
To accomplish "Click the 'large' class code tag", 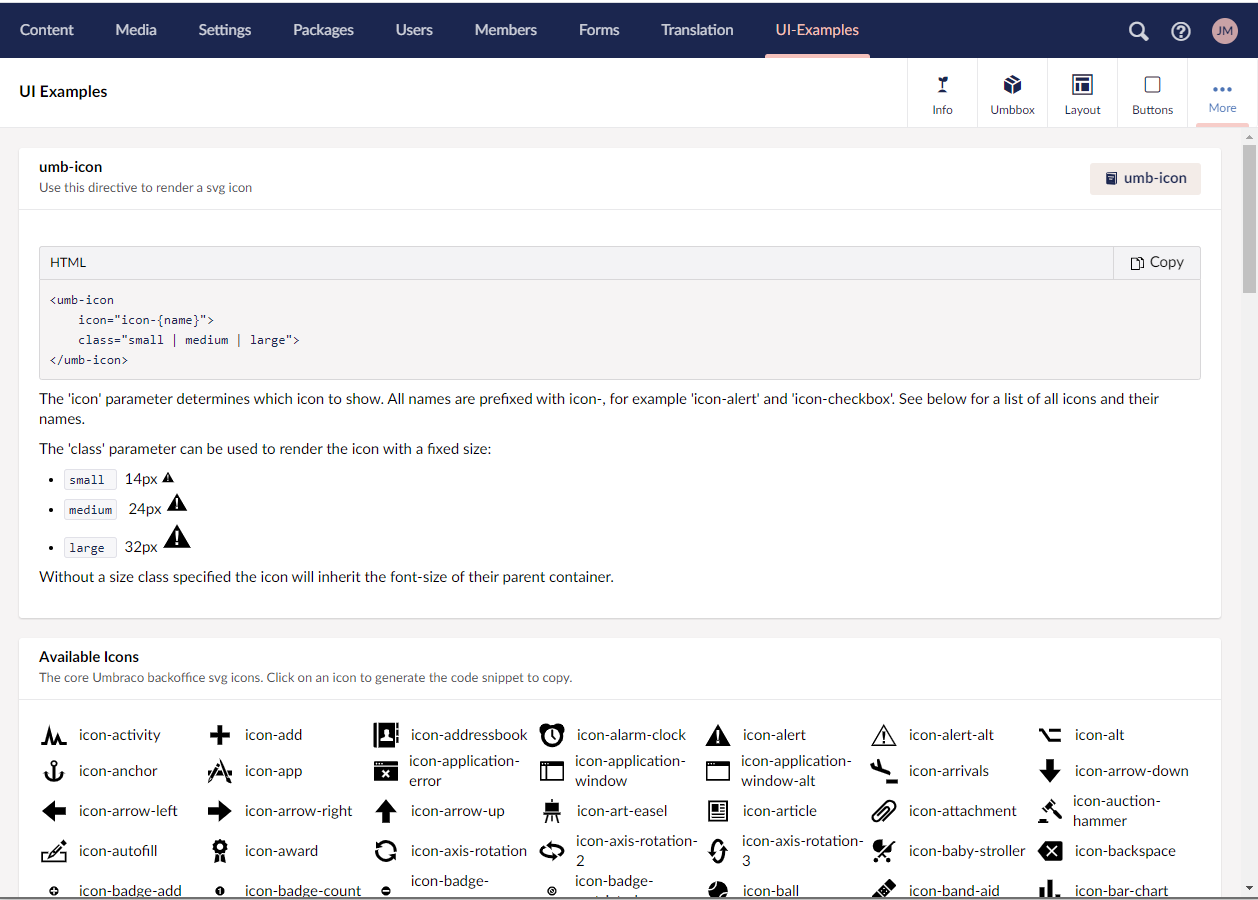I will tap(90, 548).
